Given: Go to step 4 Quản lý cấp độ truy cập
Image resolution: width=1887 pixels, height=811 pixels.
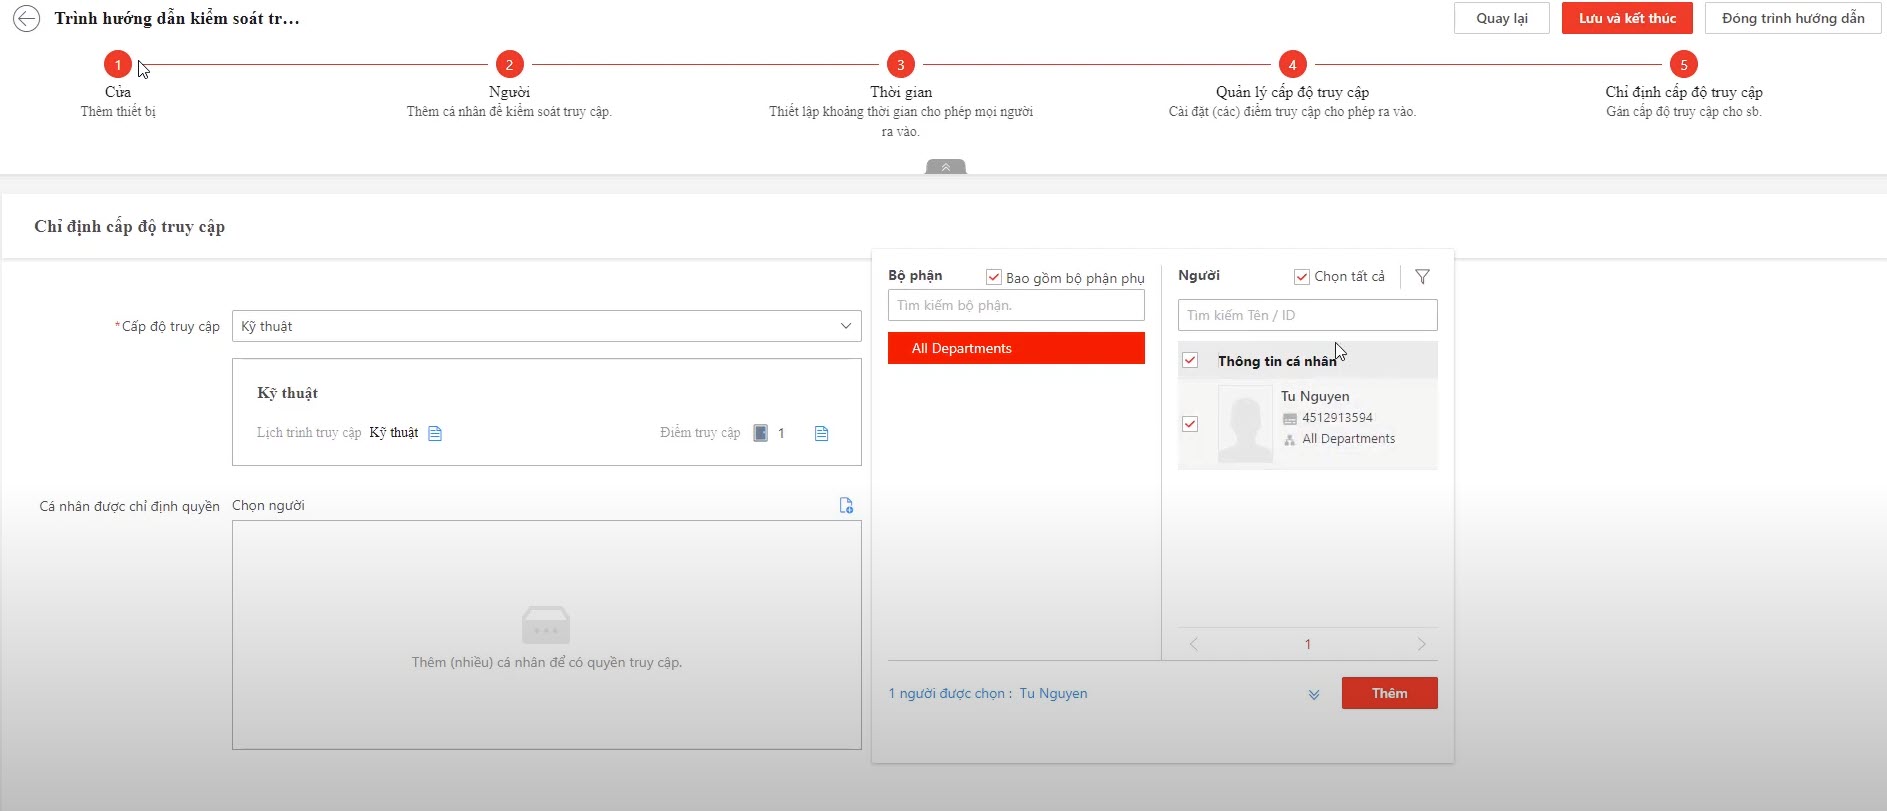Looking at the screenshot, I should click(x=1292, y=65).
